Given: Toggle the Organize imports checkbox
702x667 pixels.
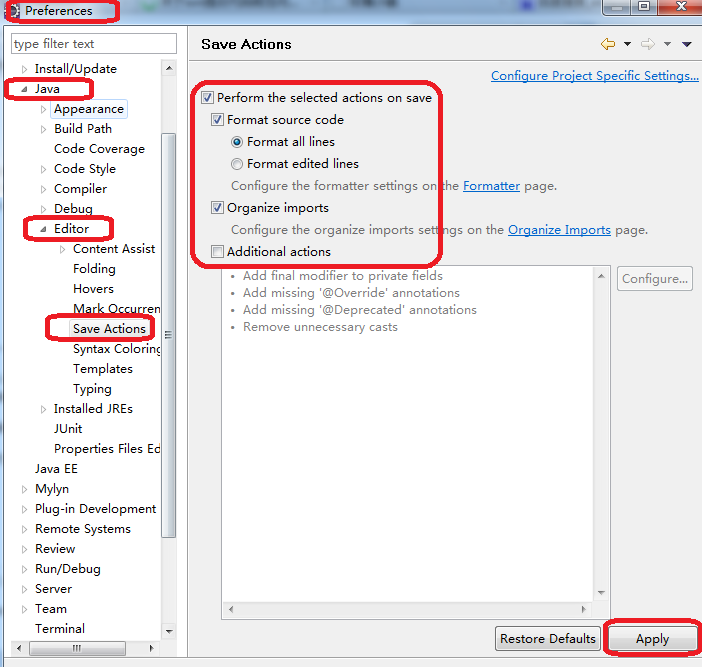Looking at the screenshot, I should (x=217, y=208).
